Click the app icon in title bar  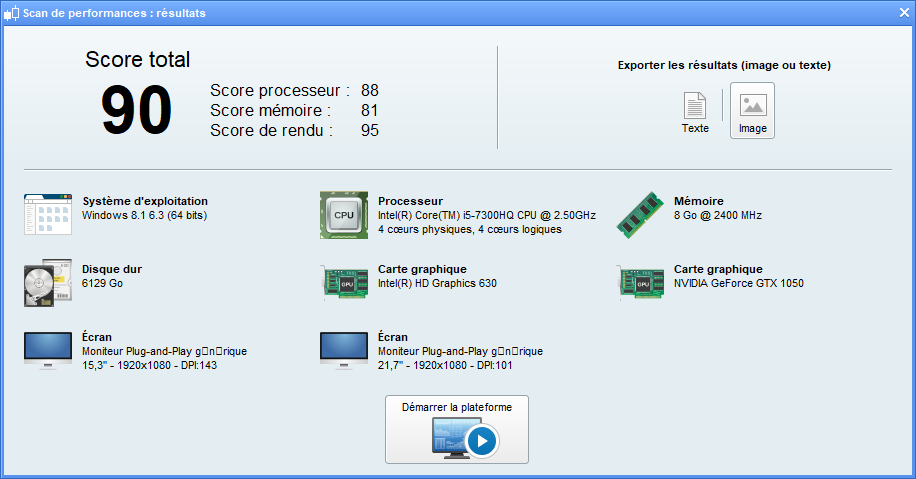[12, 13]
